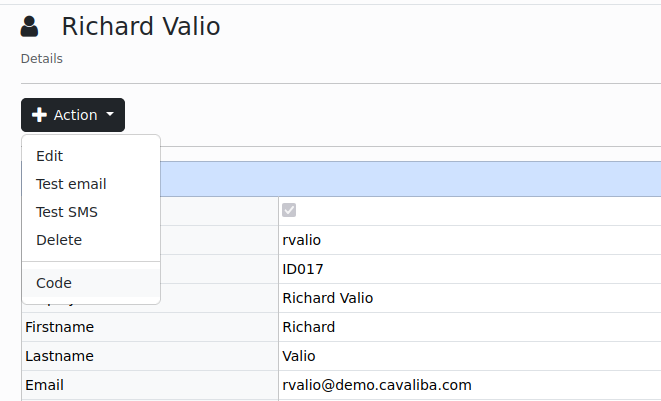Choose Edit from the Action menu
This screenshot has width=661, height=401.
click(50, 156)
